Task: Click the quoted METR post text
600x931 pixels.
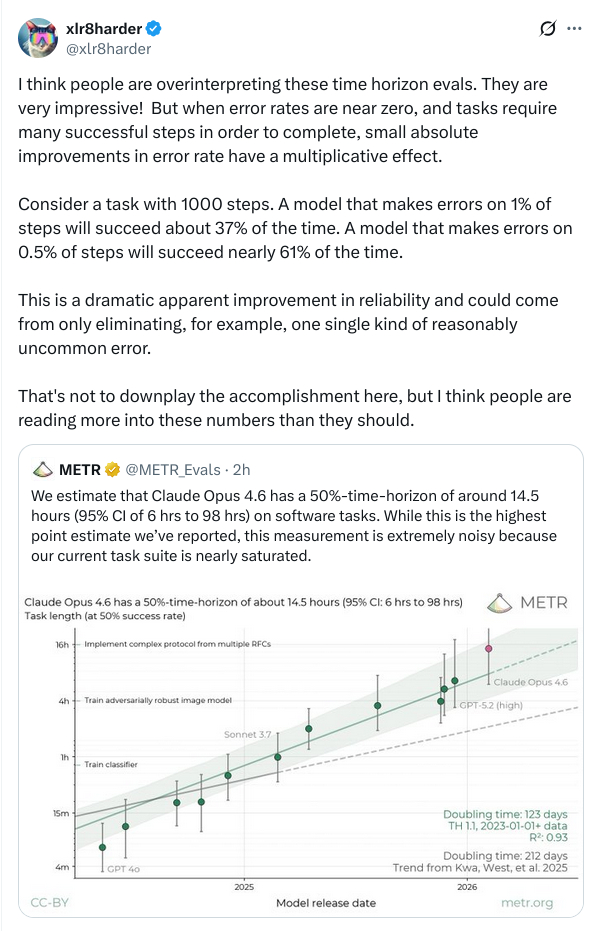Action: pyautogui.click(x=300, y=525)
